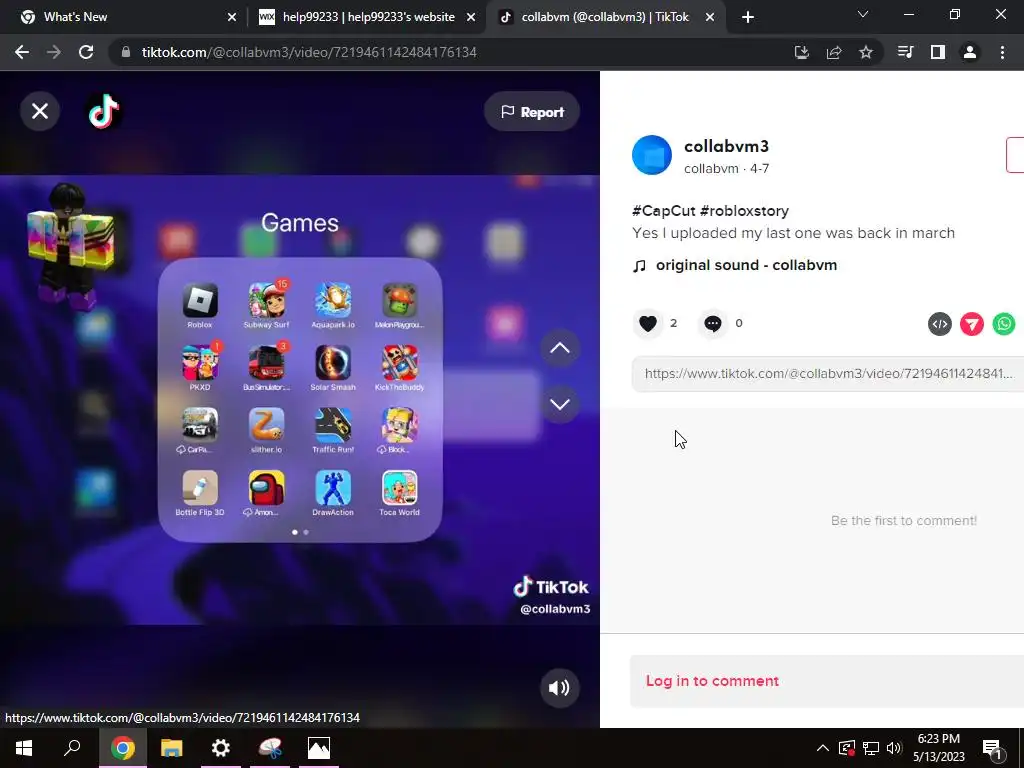Mute the video sound
The image size is (1024, 768).
point(559,688)
